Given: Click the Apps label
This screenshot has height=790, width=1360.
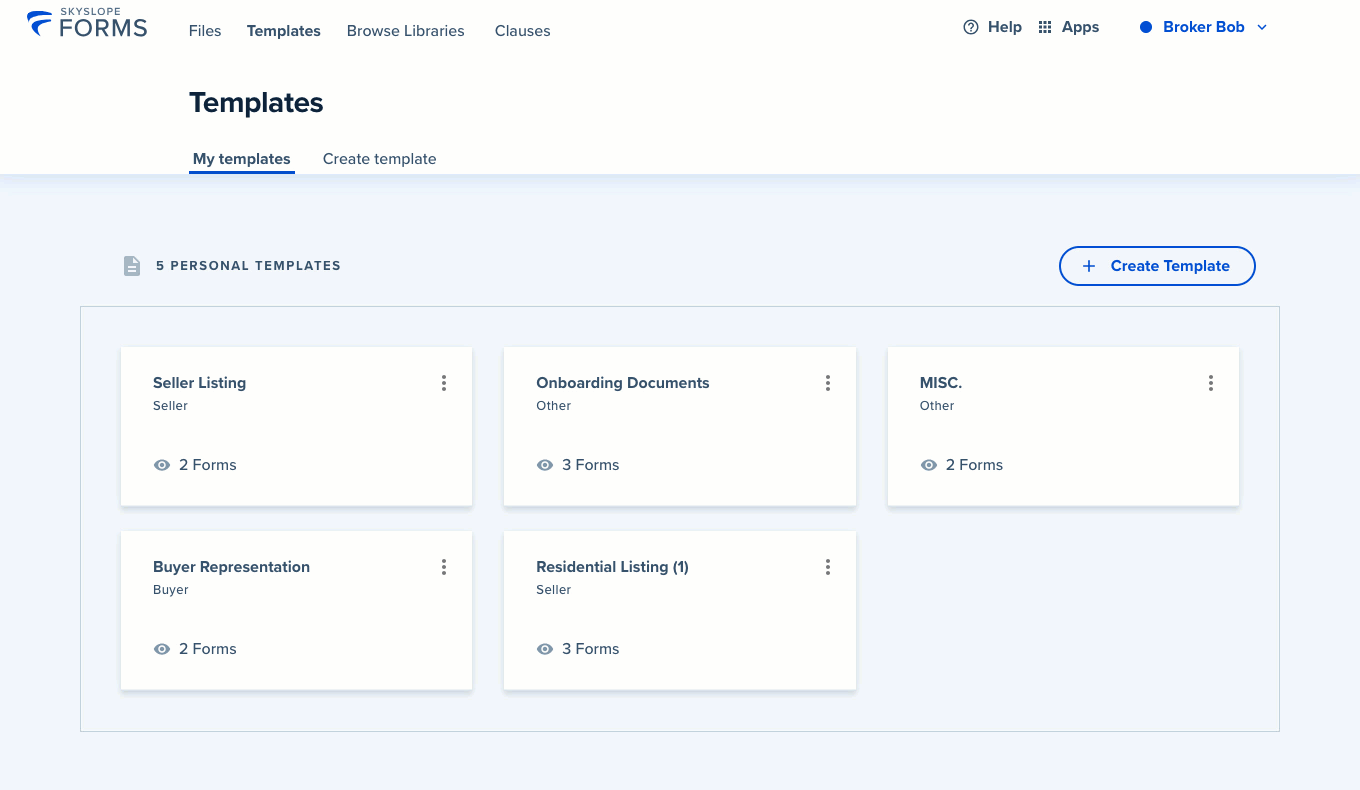Looking at the screenshot, I should coord(1080,27).
